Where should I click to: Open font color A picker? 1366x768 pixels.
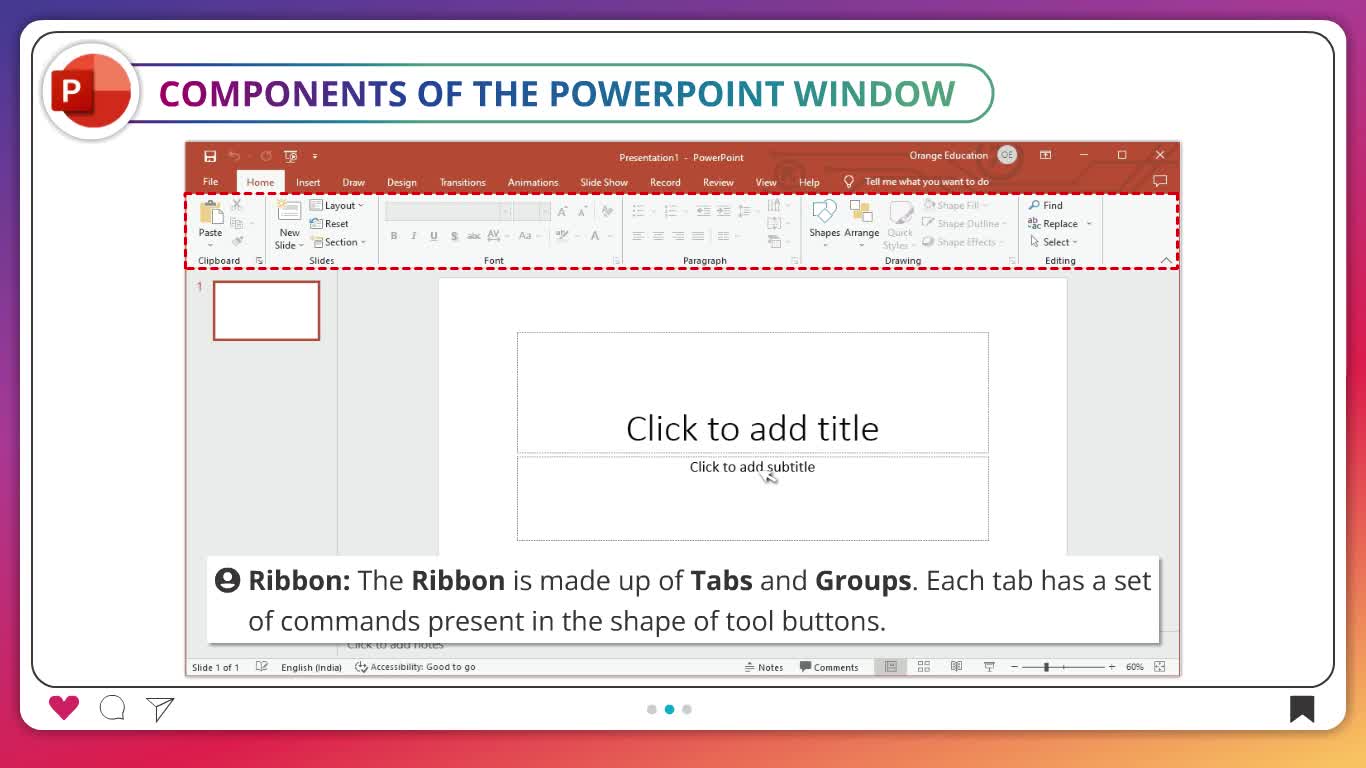(600, 236)
